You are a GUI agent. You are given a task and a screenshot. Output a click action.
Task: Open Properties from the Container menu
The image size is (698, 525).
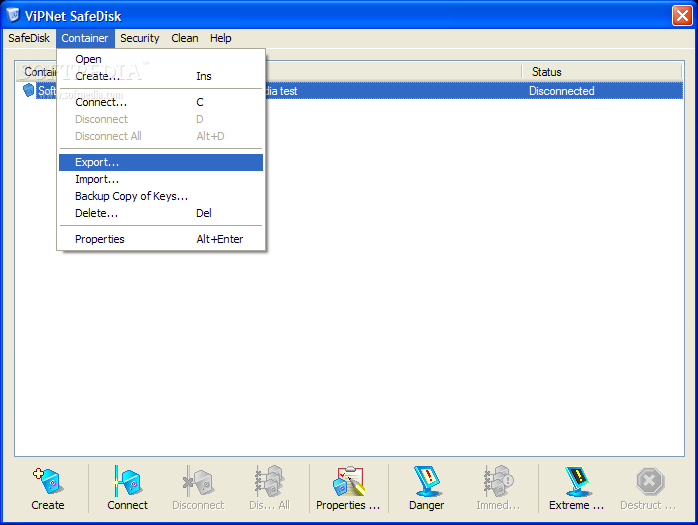click(161, 239)
